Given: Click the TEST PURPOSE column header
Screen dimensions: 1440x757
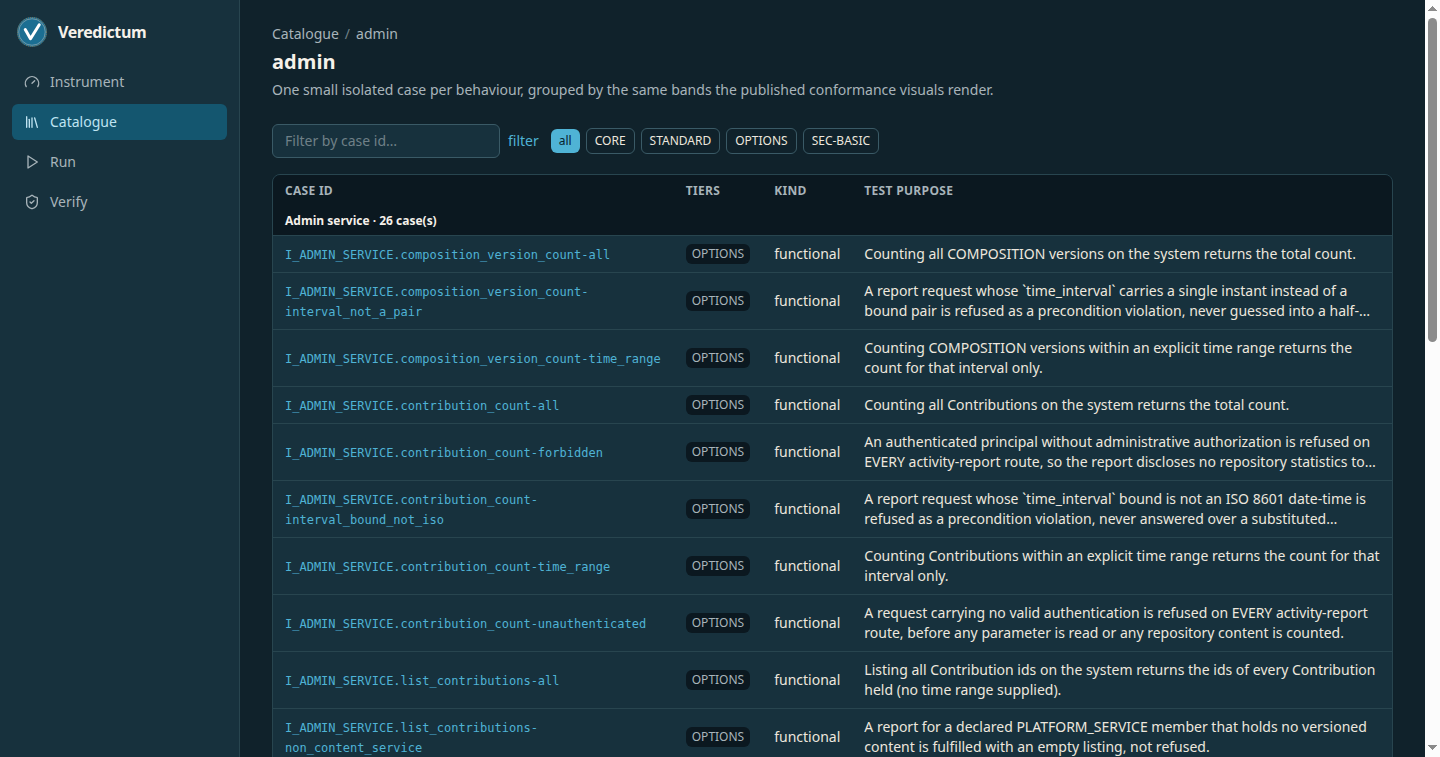Looking at the screenshot, I should [909, 190].
